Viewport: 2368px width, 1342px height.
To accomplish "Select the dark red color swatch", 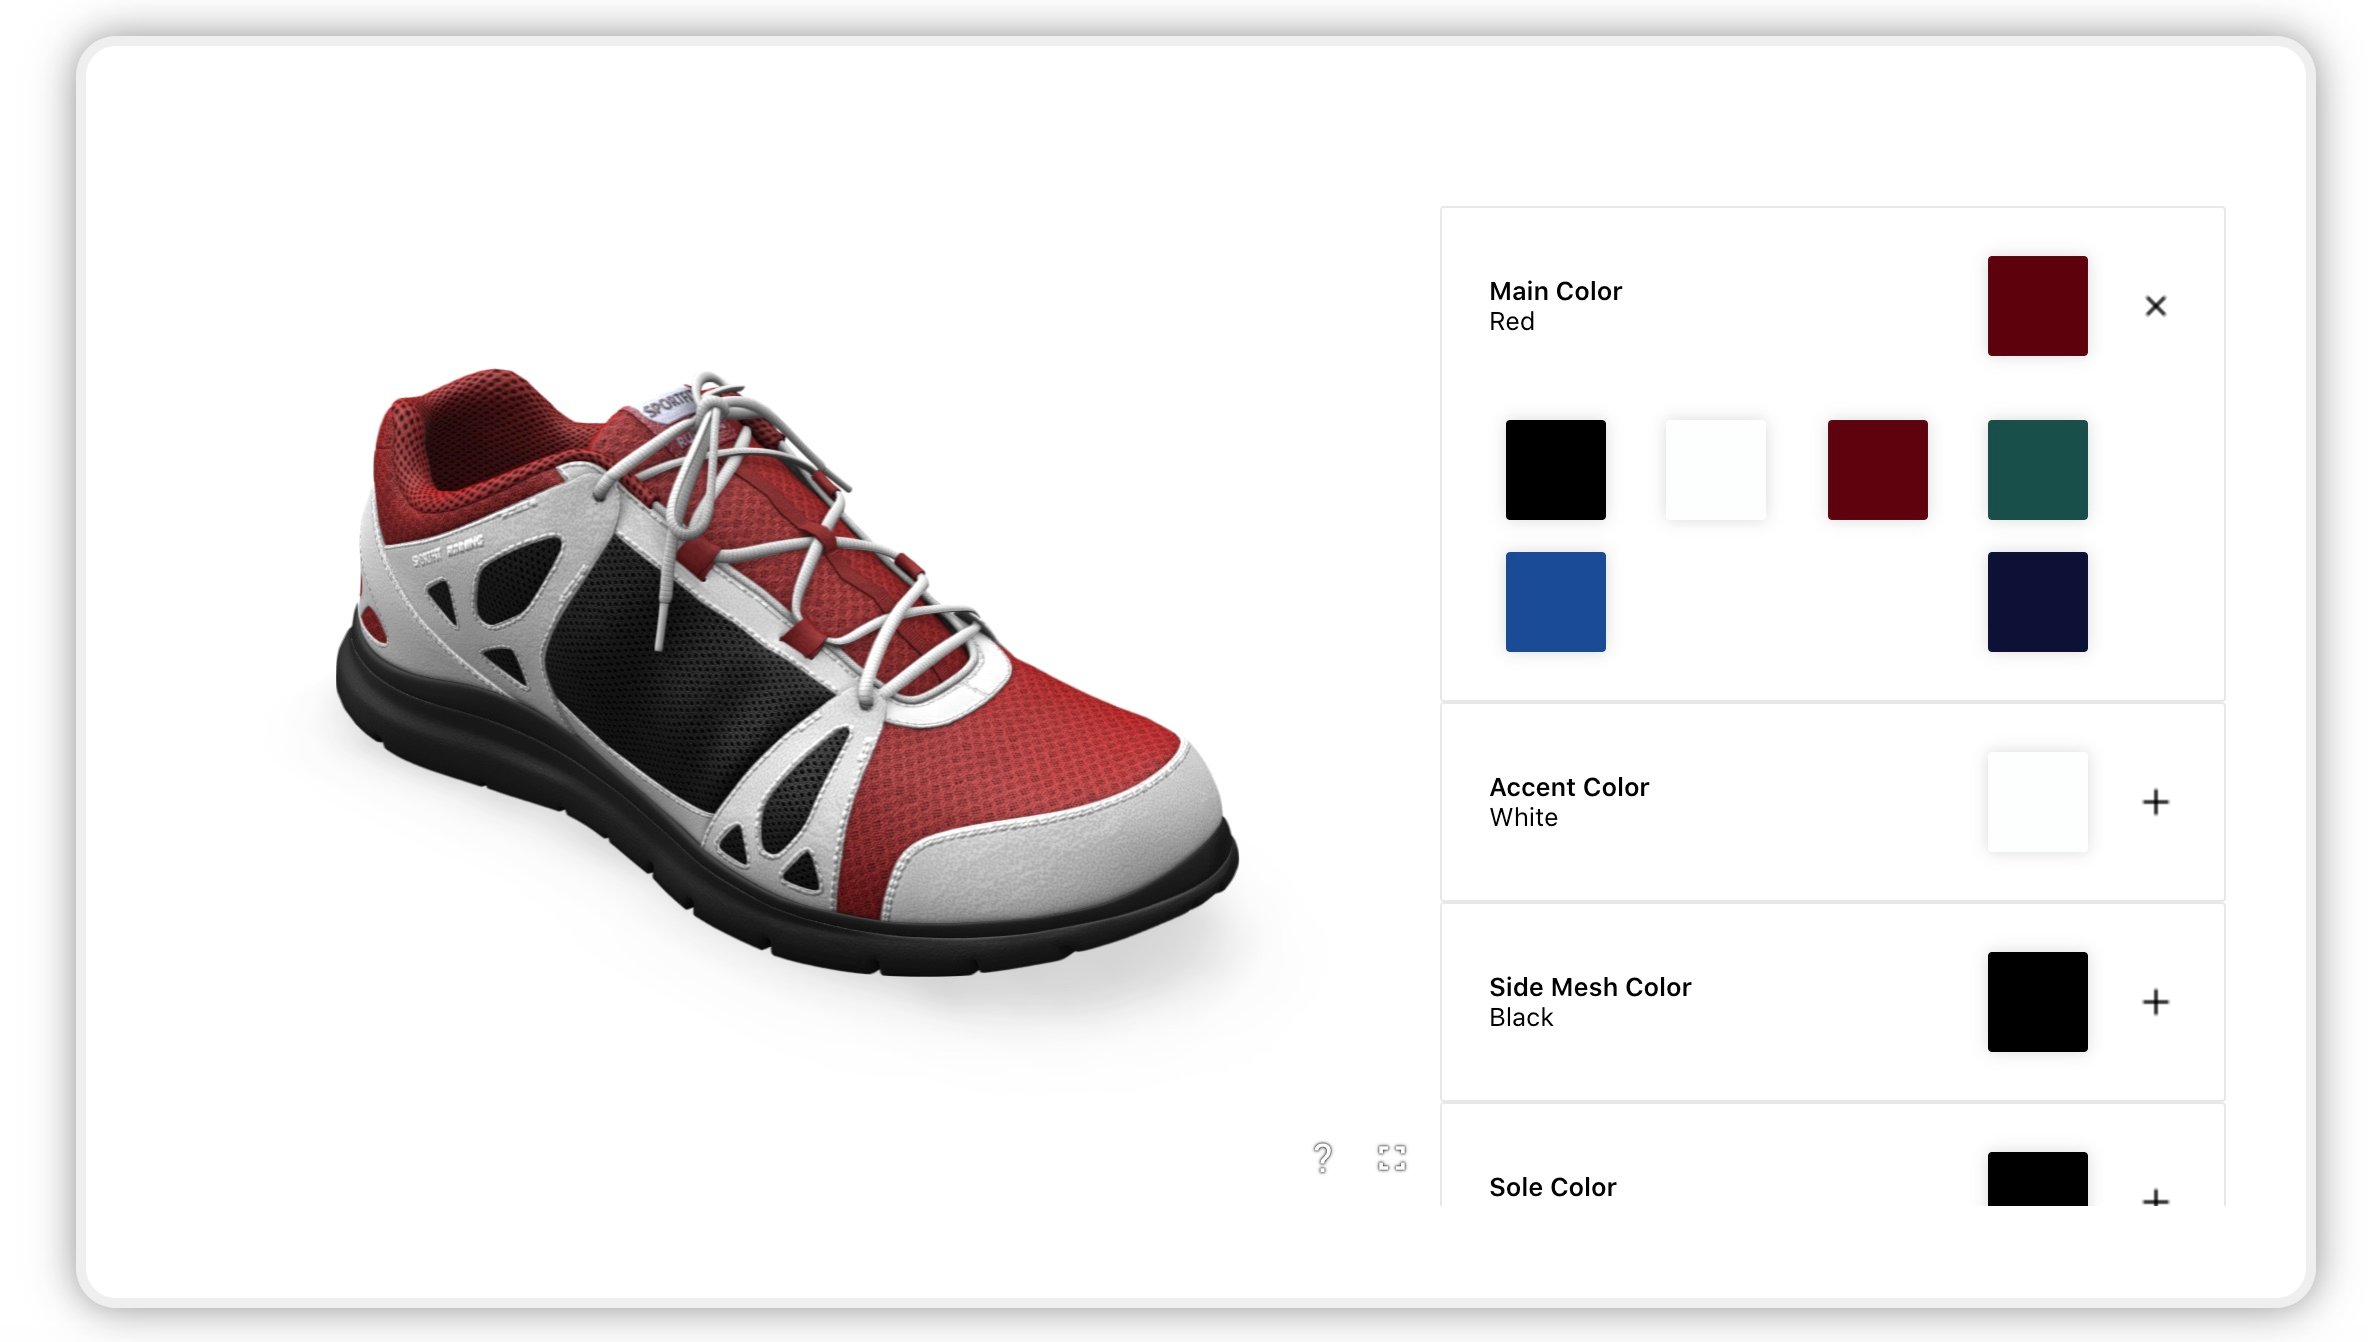I will click(1877, 468).
